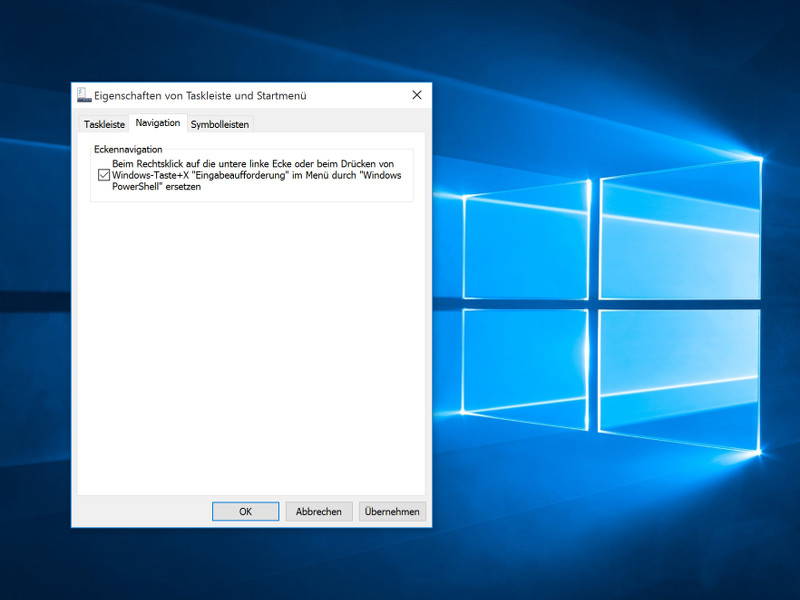The image size is (800, 600).
Task: Confirm with the OK button
Action: (x=245, y=511)
